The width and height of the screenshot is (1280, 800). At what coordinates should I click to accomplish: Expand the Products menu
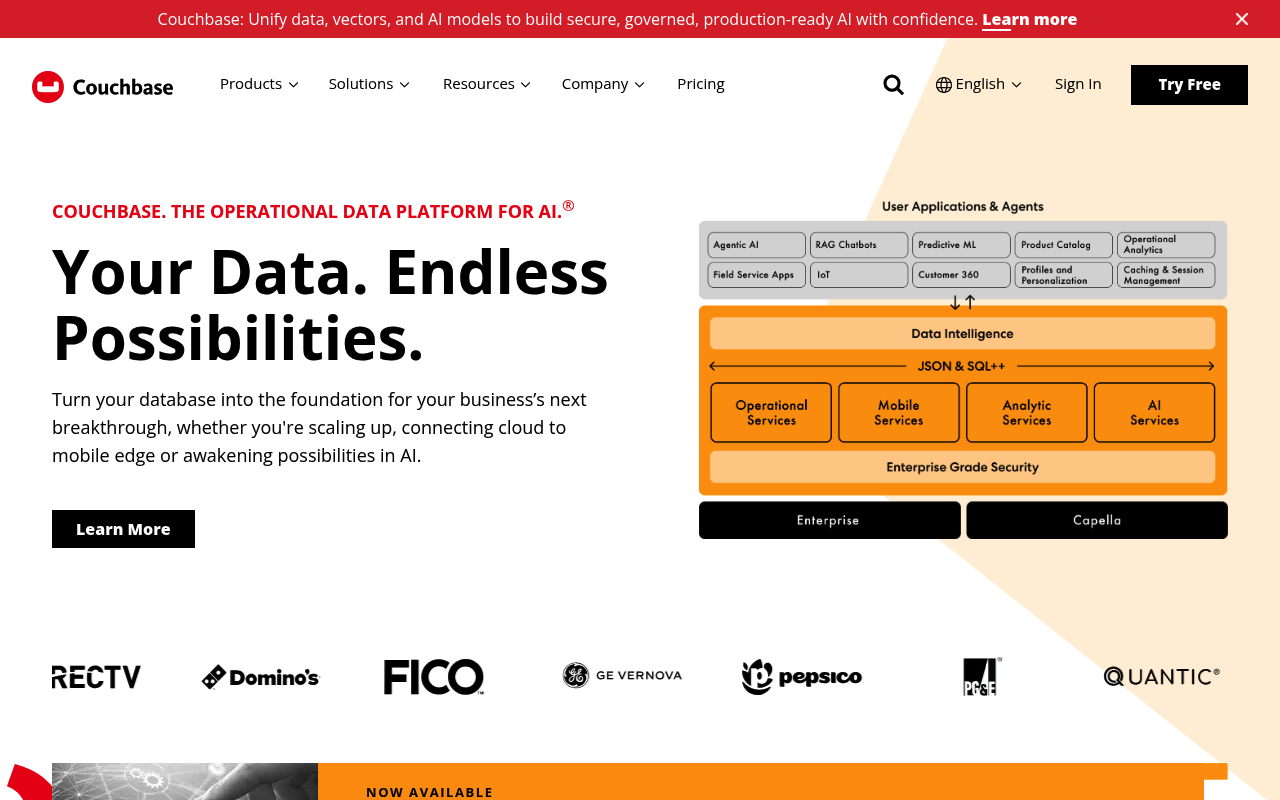click(259, 84)
